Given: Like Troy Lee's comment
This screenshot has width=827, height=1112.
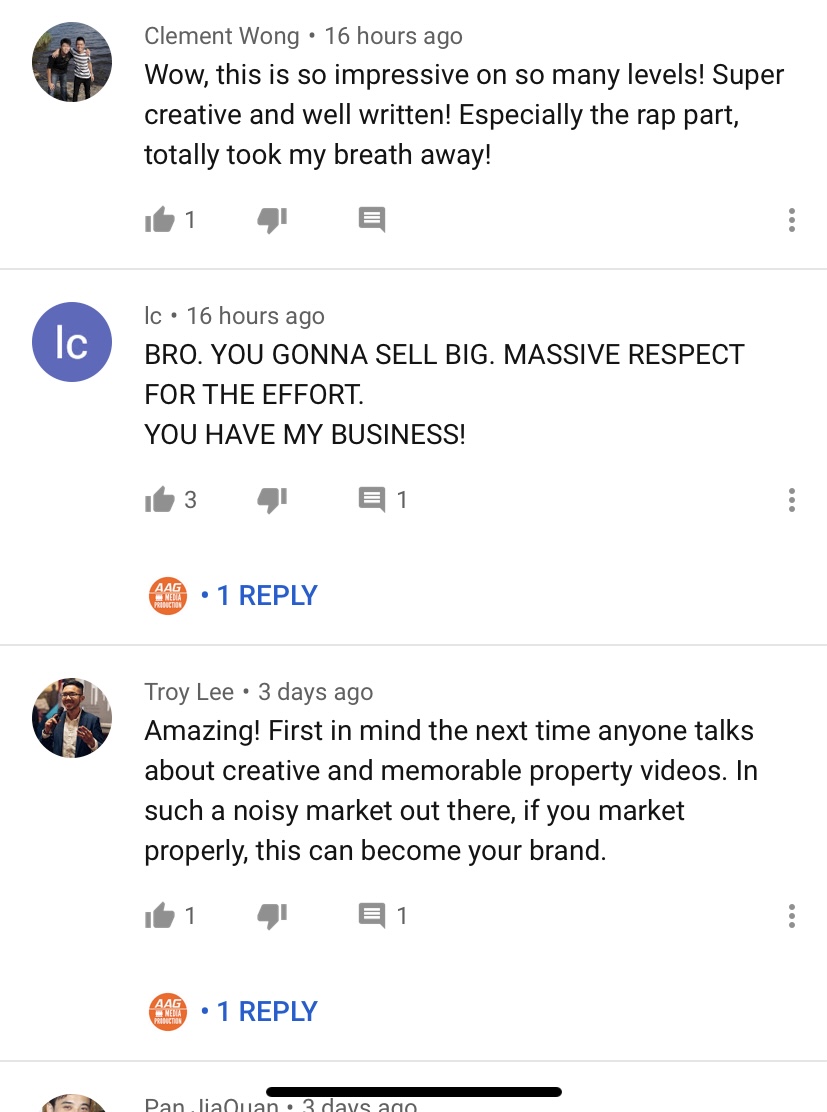Looking at the screenshot, I should pyautogui.click(x=160, y=916).
